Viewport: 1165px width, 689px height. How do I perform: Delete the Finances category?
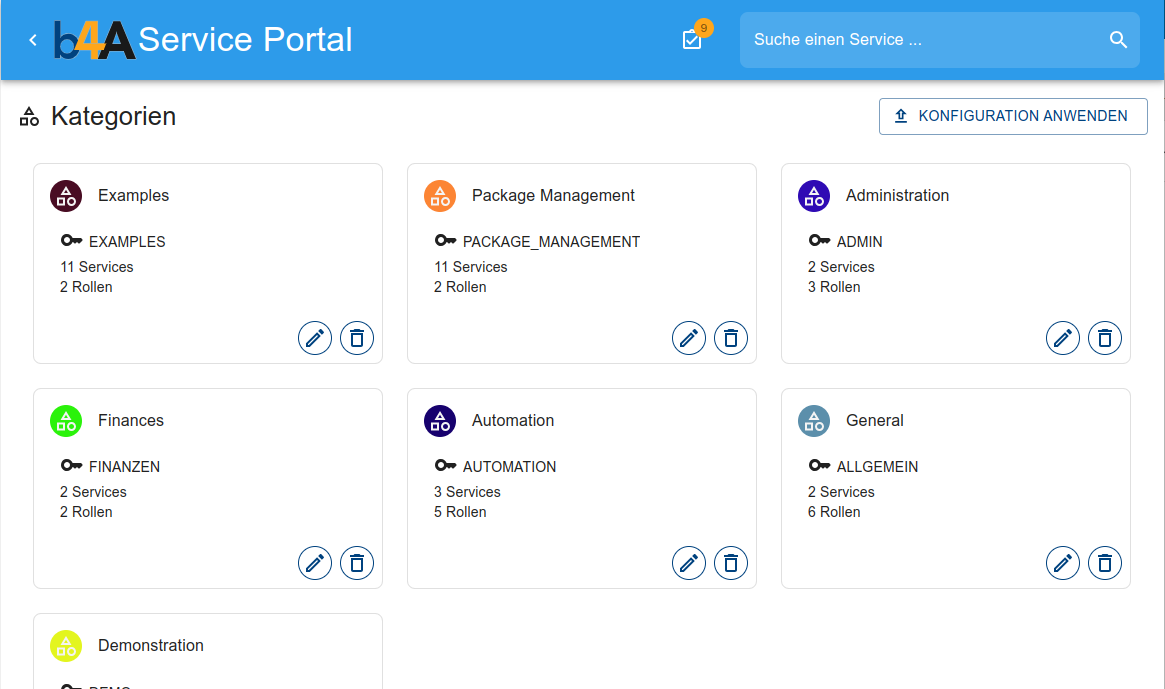coord(357,563)
